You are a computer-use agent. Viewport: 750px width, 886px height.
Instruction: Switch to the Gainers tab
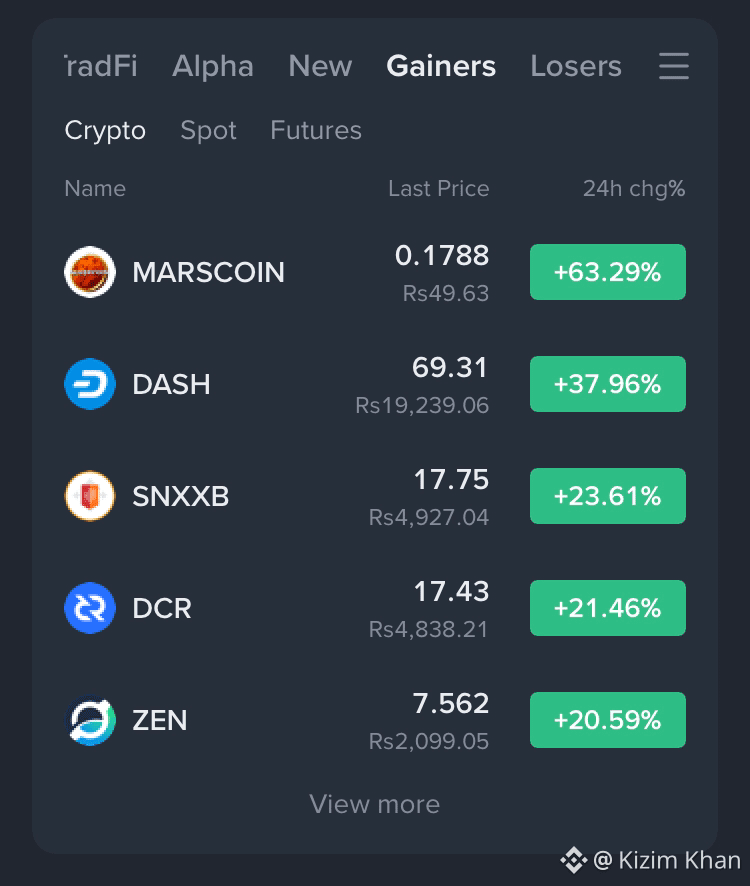point(441,66)
